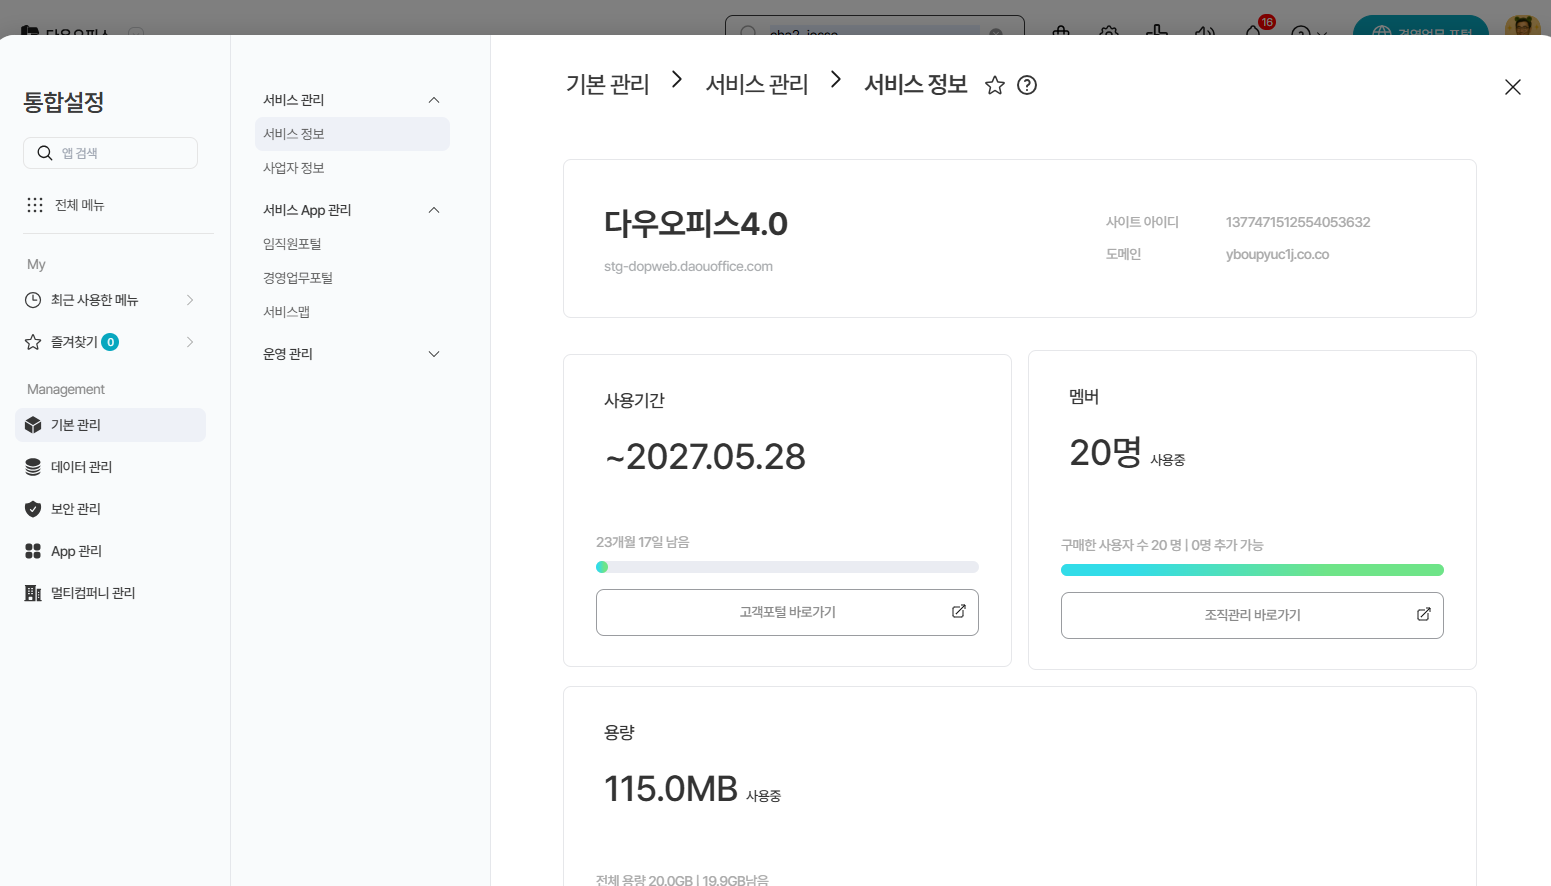Viewport: 1551px width, 886px height.
Task: Collapse the 서비스 관리 section
Action: click(x=434, y=100)
